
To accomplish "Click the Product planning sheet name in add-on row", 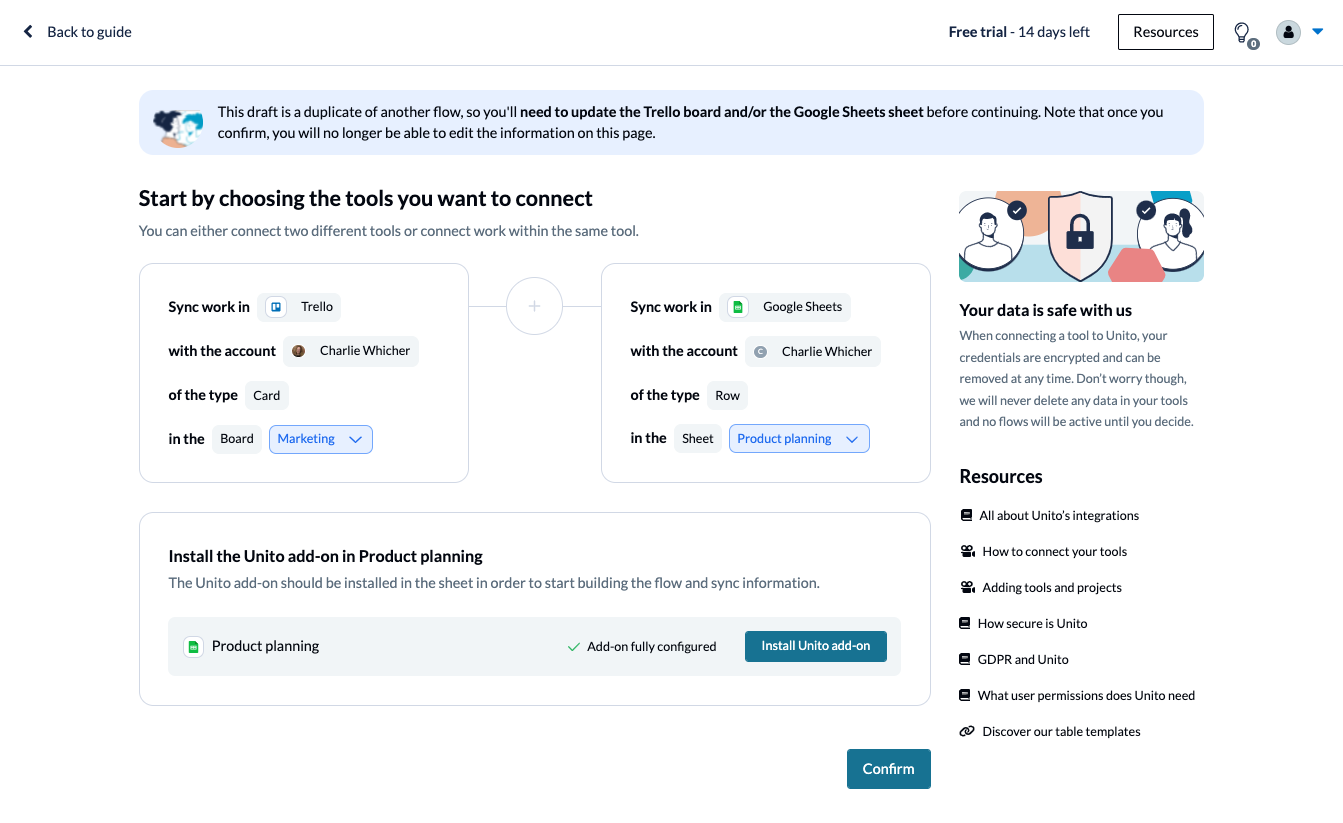I will (x=266, y=646).
